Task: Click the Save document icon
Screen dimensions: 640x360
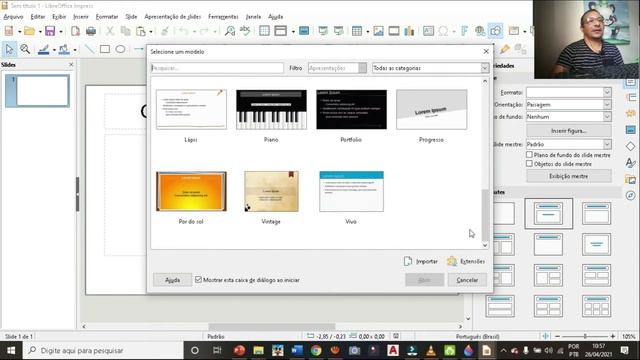Action: 50,31
